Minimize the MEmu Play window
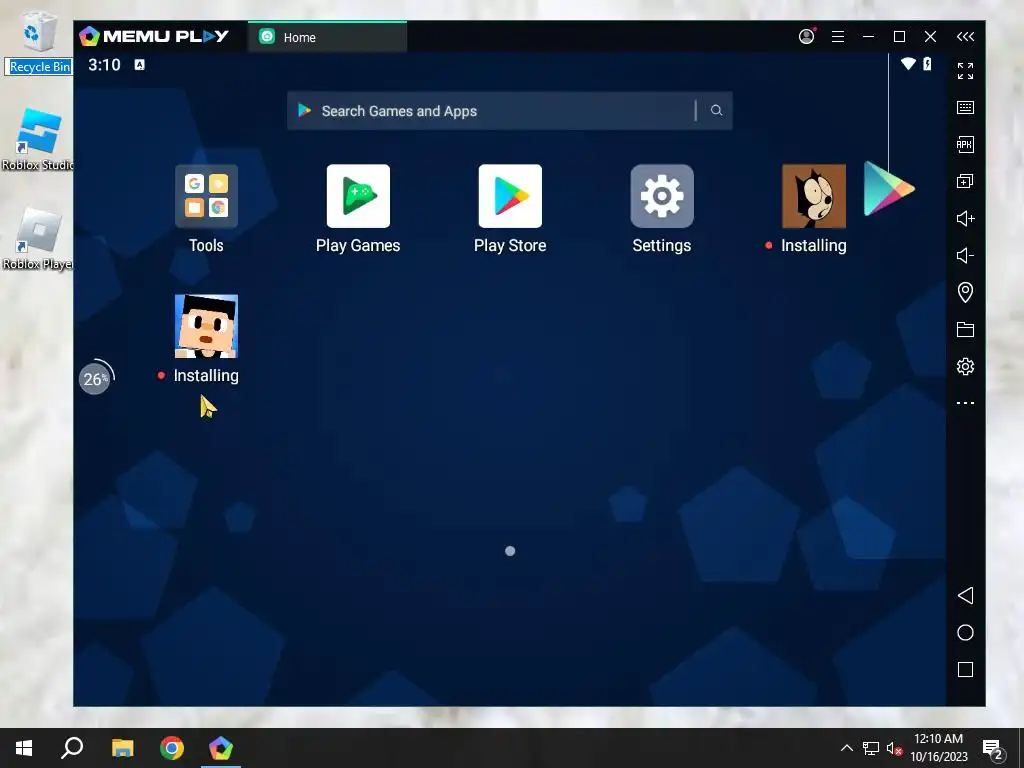 click(x=868, y=37)
